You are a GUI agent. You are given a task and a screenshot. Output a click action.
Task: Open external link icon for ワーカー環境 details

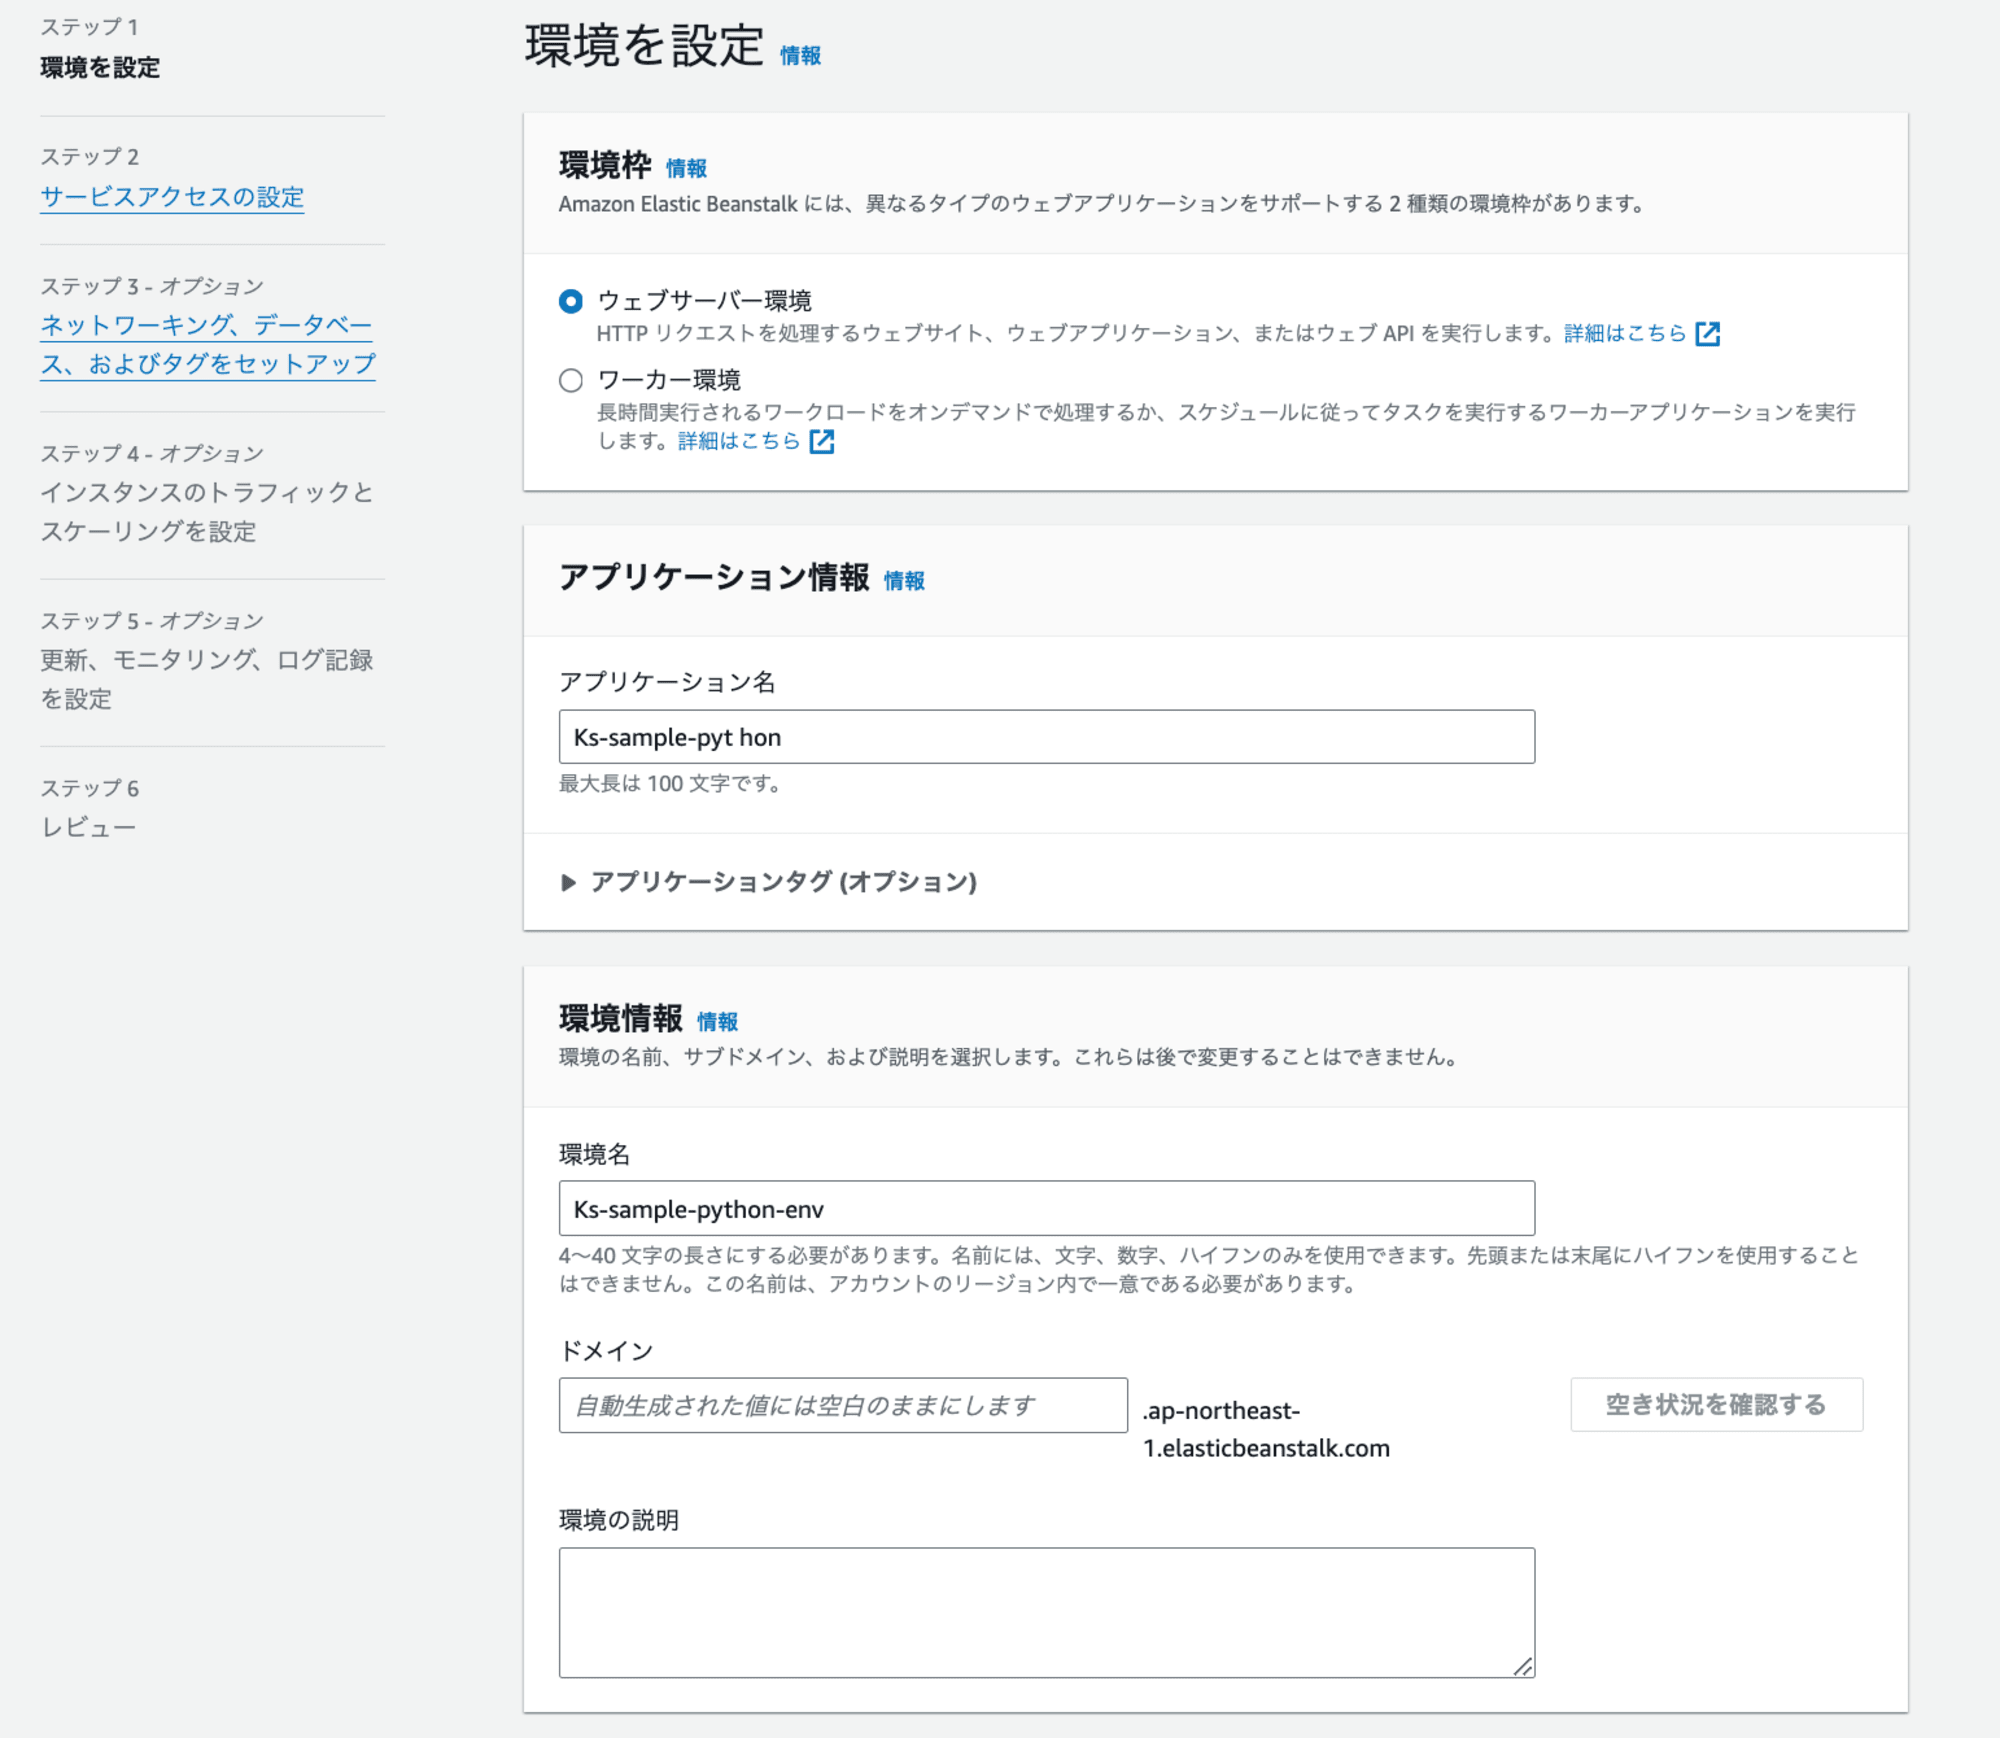click(x=822, y=441)
